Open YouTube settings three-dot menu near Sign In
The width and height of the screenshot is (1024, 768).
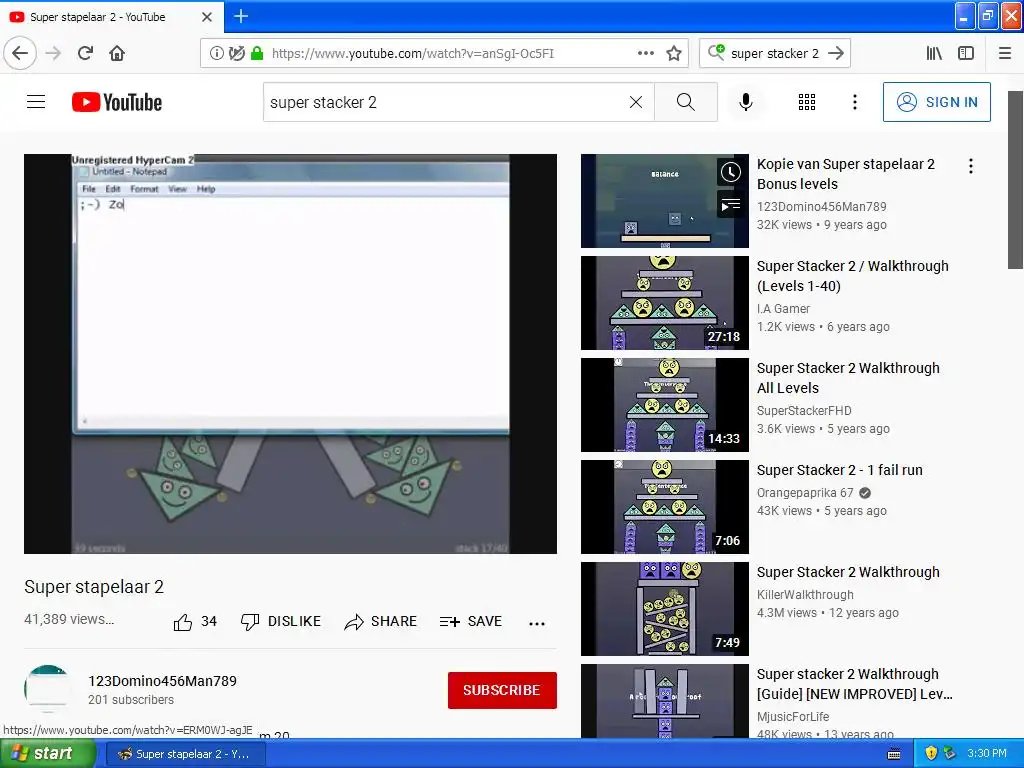click(x=855, y=102)
